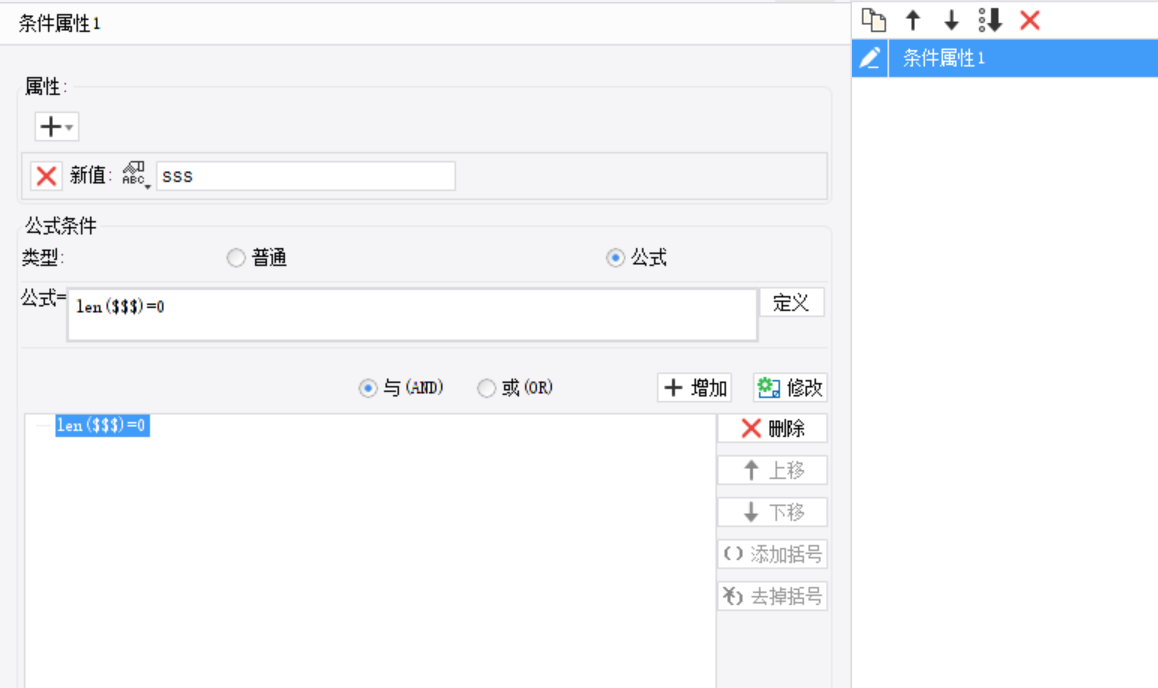Delete condition attribute with red X in toolbar

1029,20
